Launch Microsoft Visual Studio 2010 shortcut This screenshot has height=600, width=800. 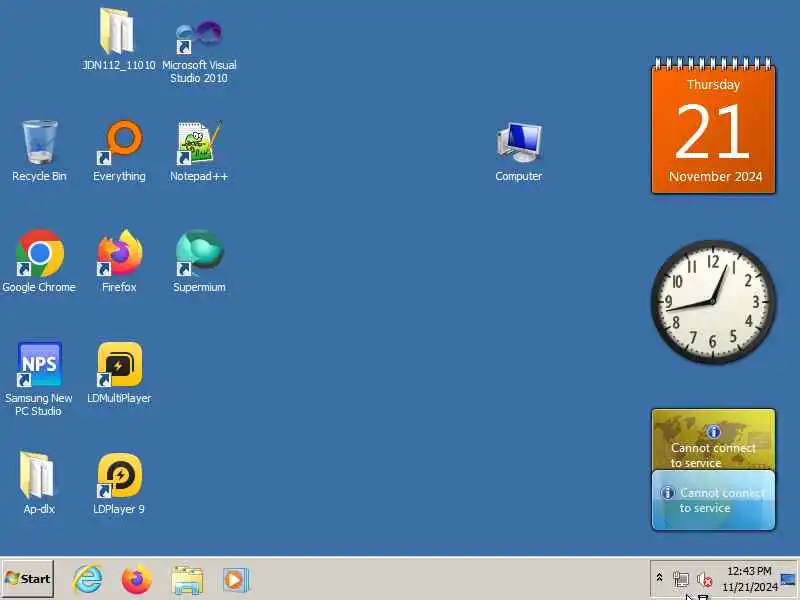point(199,51)
